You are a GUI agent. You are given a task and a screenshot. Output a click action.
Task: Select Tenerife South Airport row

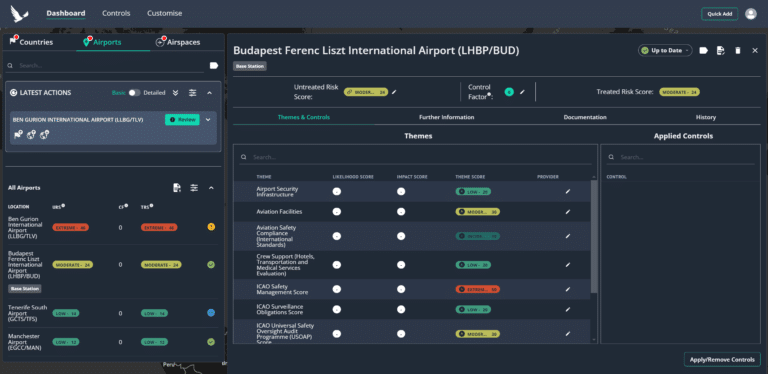pos(112,313)
